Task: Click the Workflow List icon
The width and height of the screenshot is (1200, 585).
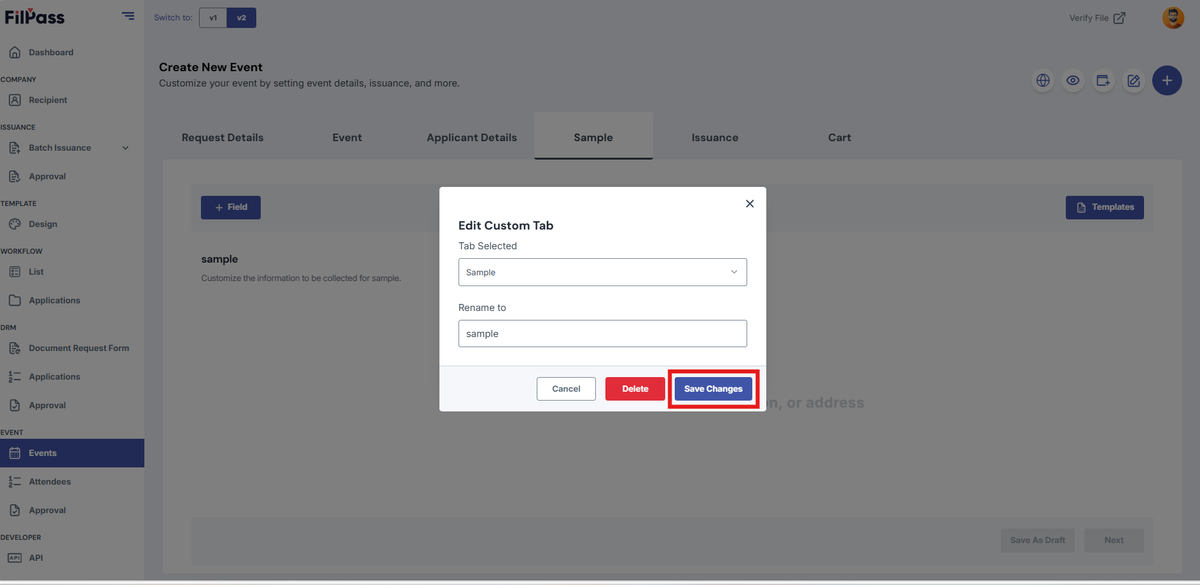Action: click(x=14, y=272)
